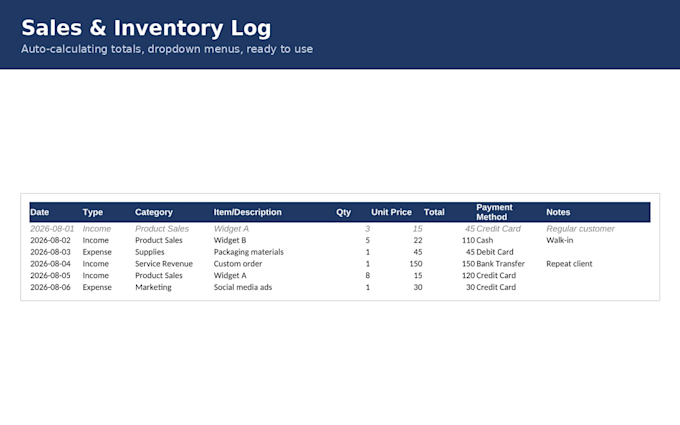Click quantity "8" in the 2026-08-05 row
This screenshot has height=425, width=680.
[367, 275]
